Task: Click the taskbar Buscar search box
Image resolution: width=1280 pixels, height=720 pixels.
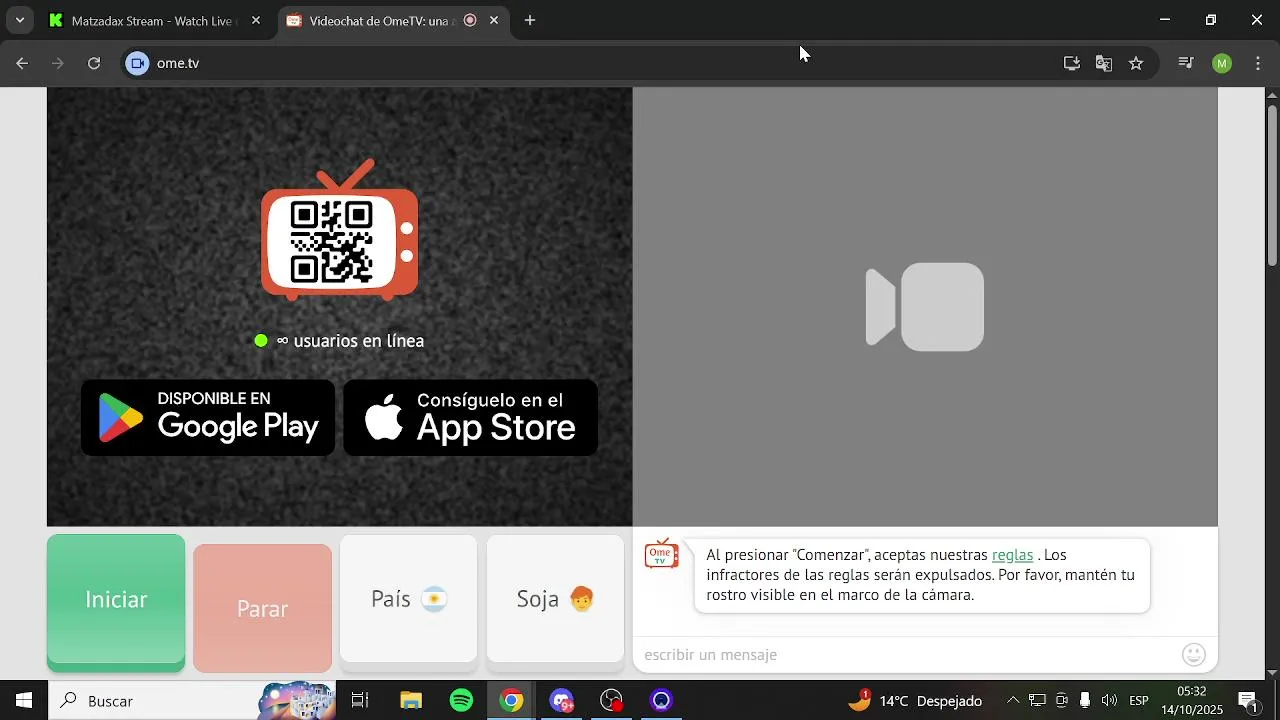Action: point(193,701)
